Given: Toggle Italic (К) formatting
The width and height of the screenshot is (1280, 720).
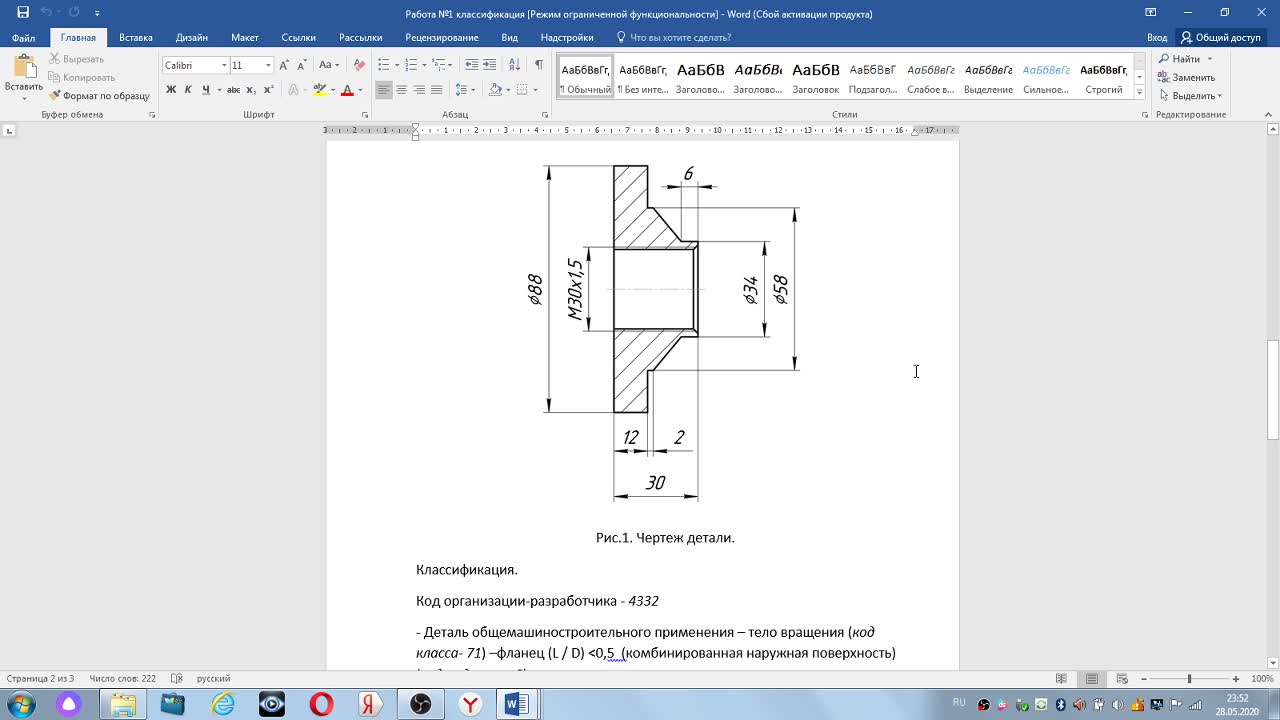Looking at the screenshot, I should point(188,90).
